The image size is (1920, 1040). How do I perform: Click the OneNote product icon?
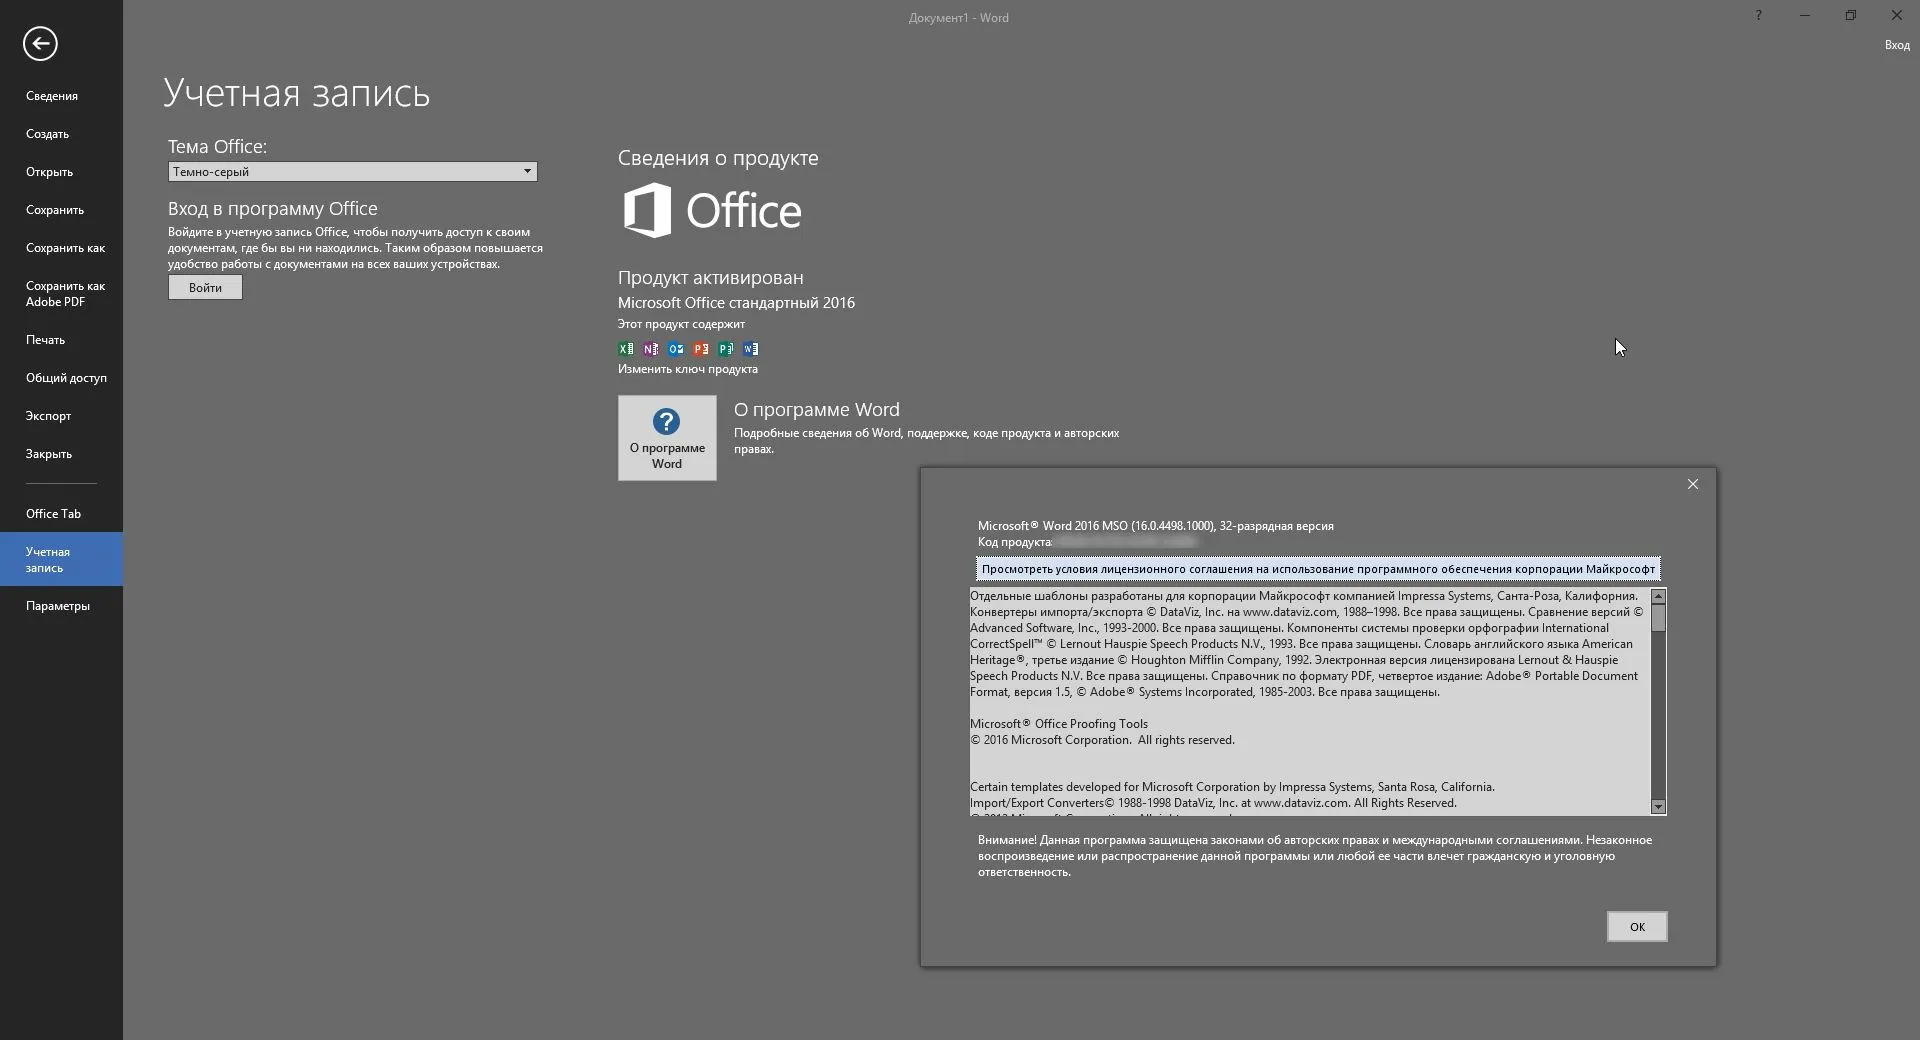[x=651, y=349]
